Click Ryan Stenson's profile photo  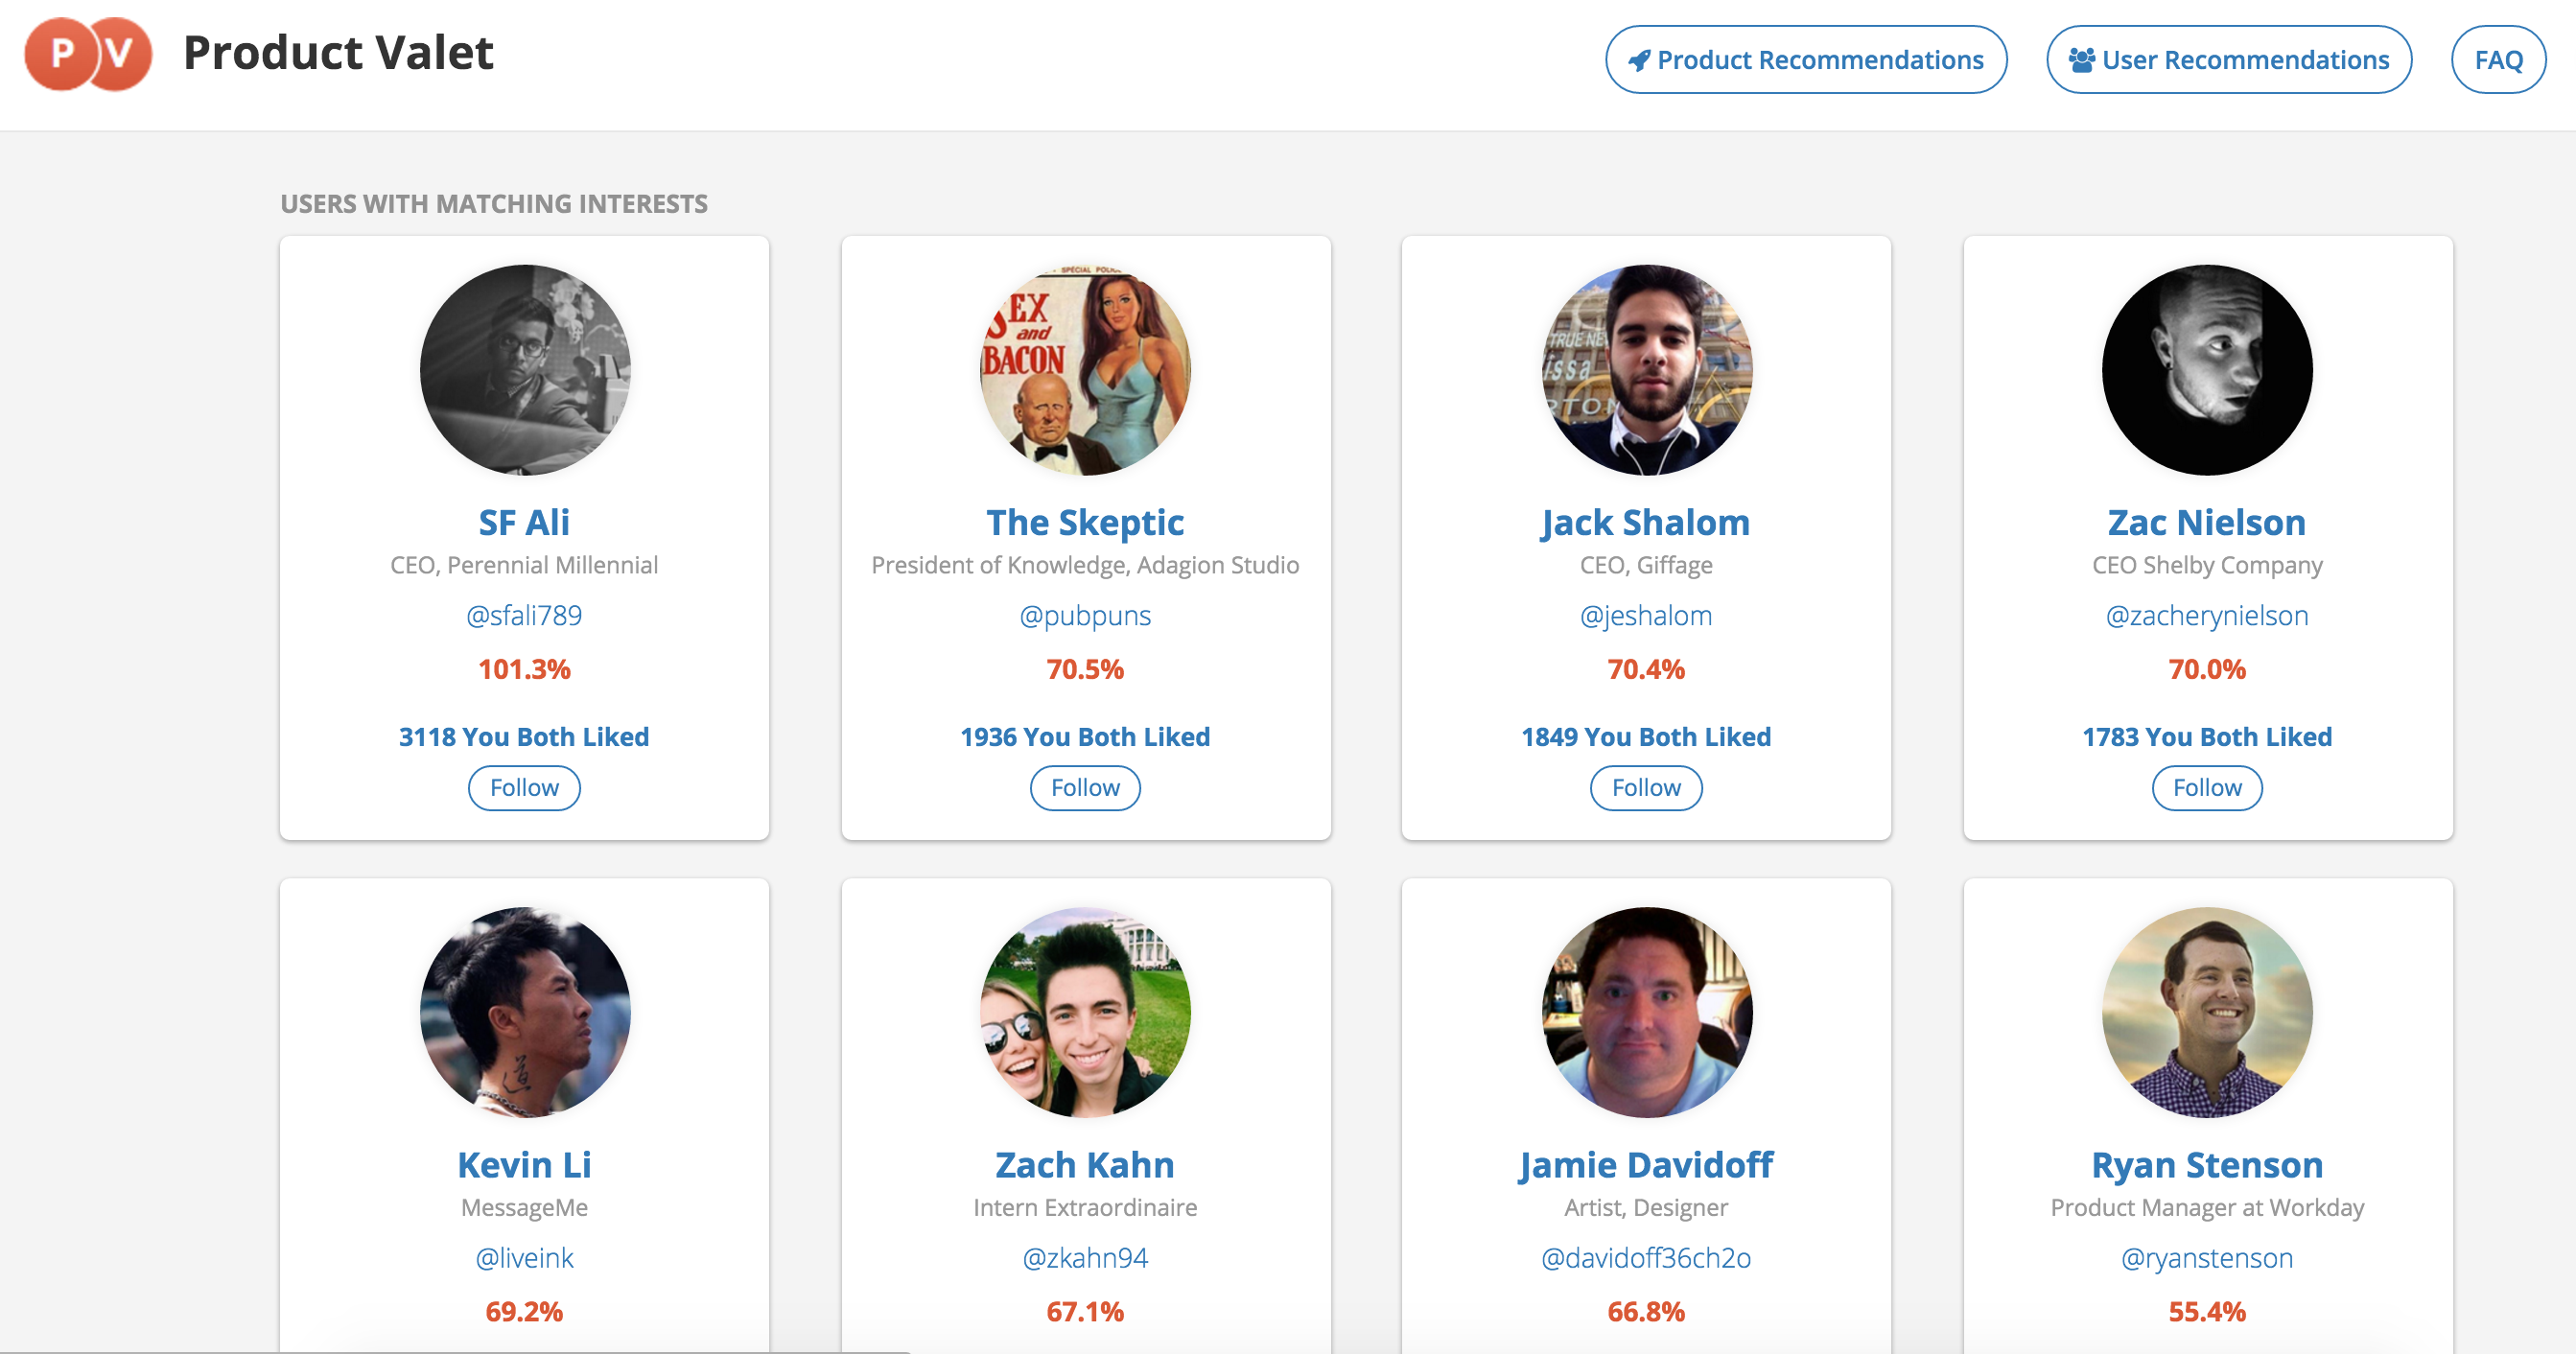pyautogui.click(x=2207, y=1011)
